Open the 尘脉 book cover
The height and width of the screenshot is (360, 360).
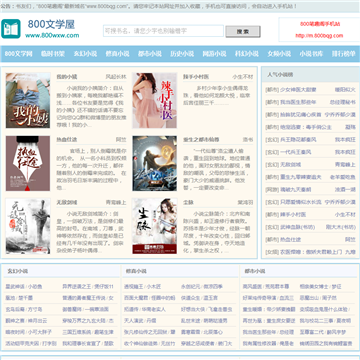[155, 226]
